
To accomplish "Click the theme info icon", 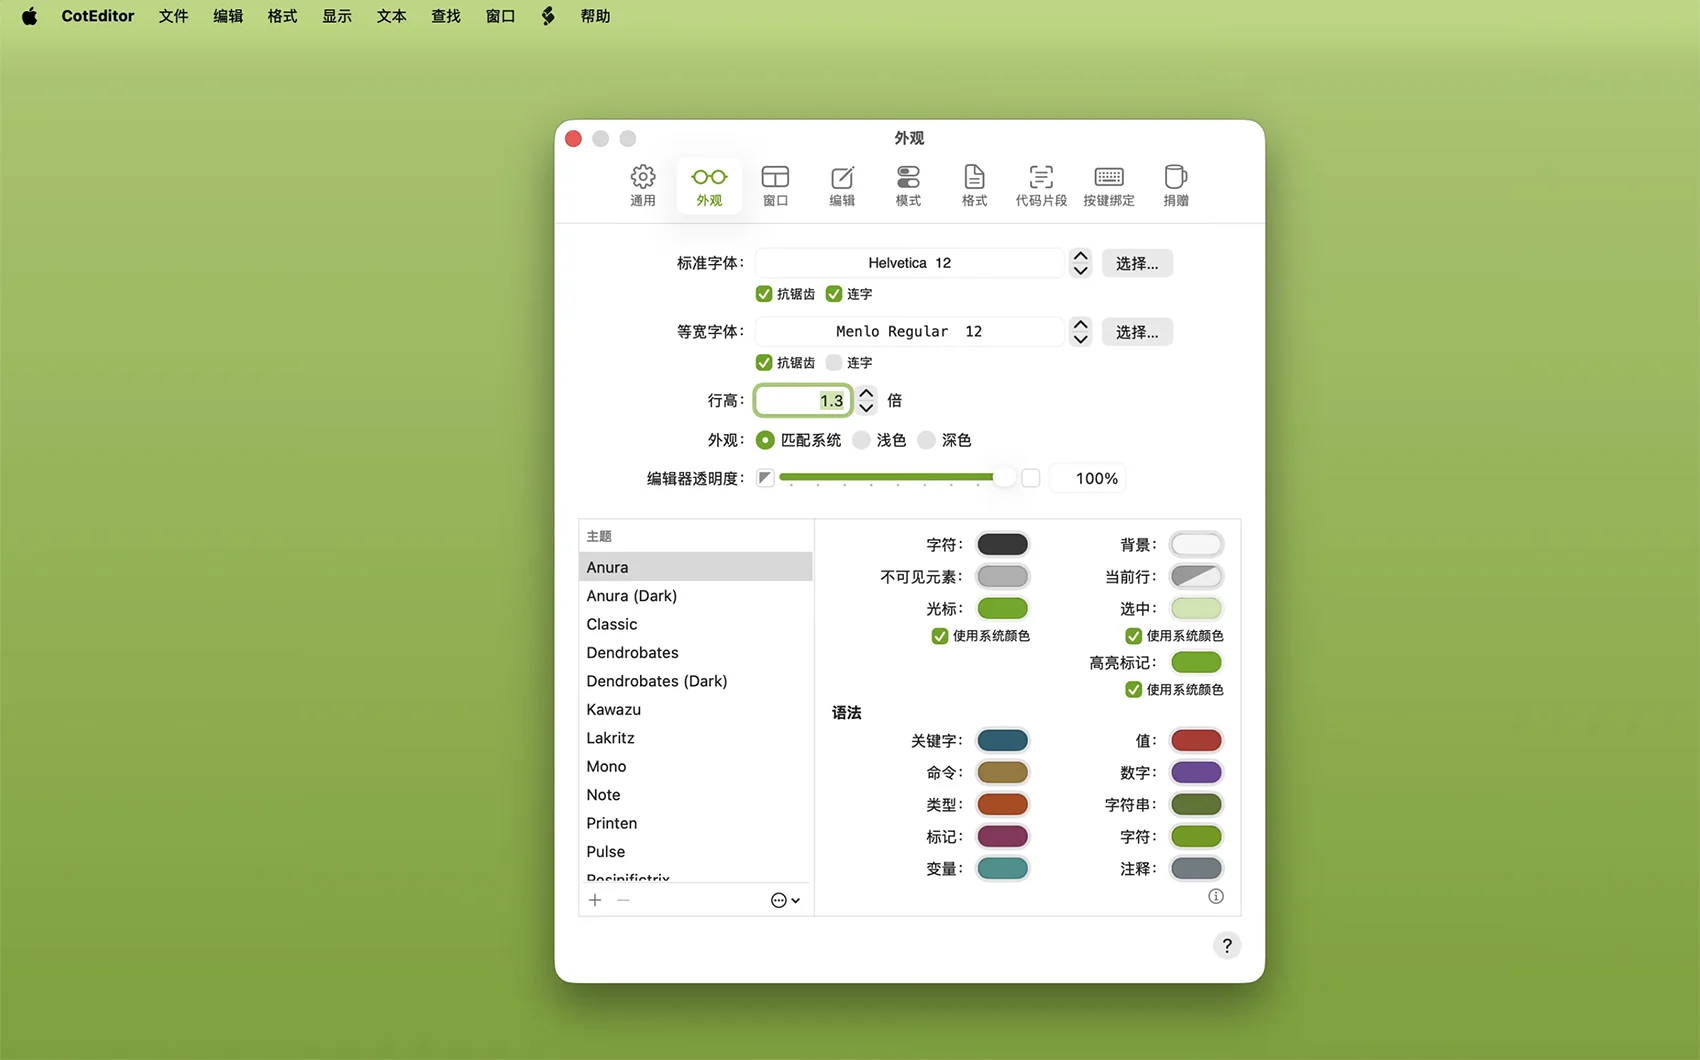I will pos(1216,896).
